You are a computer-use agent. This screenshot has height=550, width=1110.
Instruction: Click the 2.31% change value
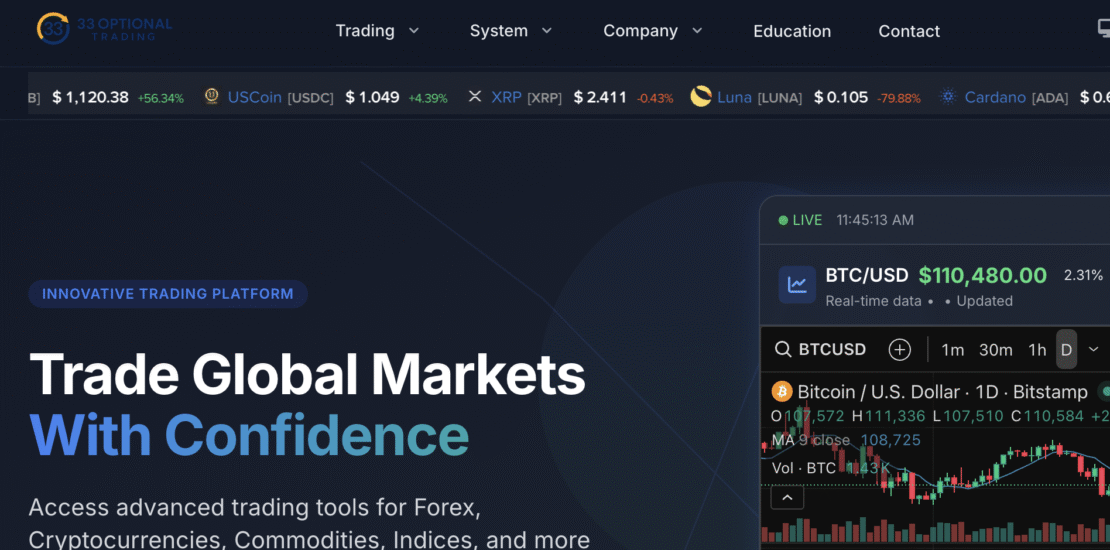[x=1083, y=275]
